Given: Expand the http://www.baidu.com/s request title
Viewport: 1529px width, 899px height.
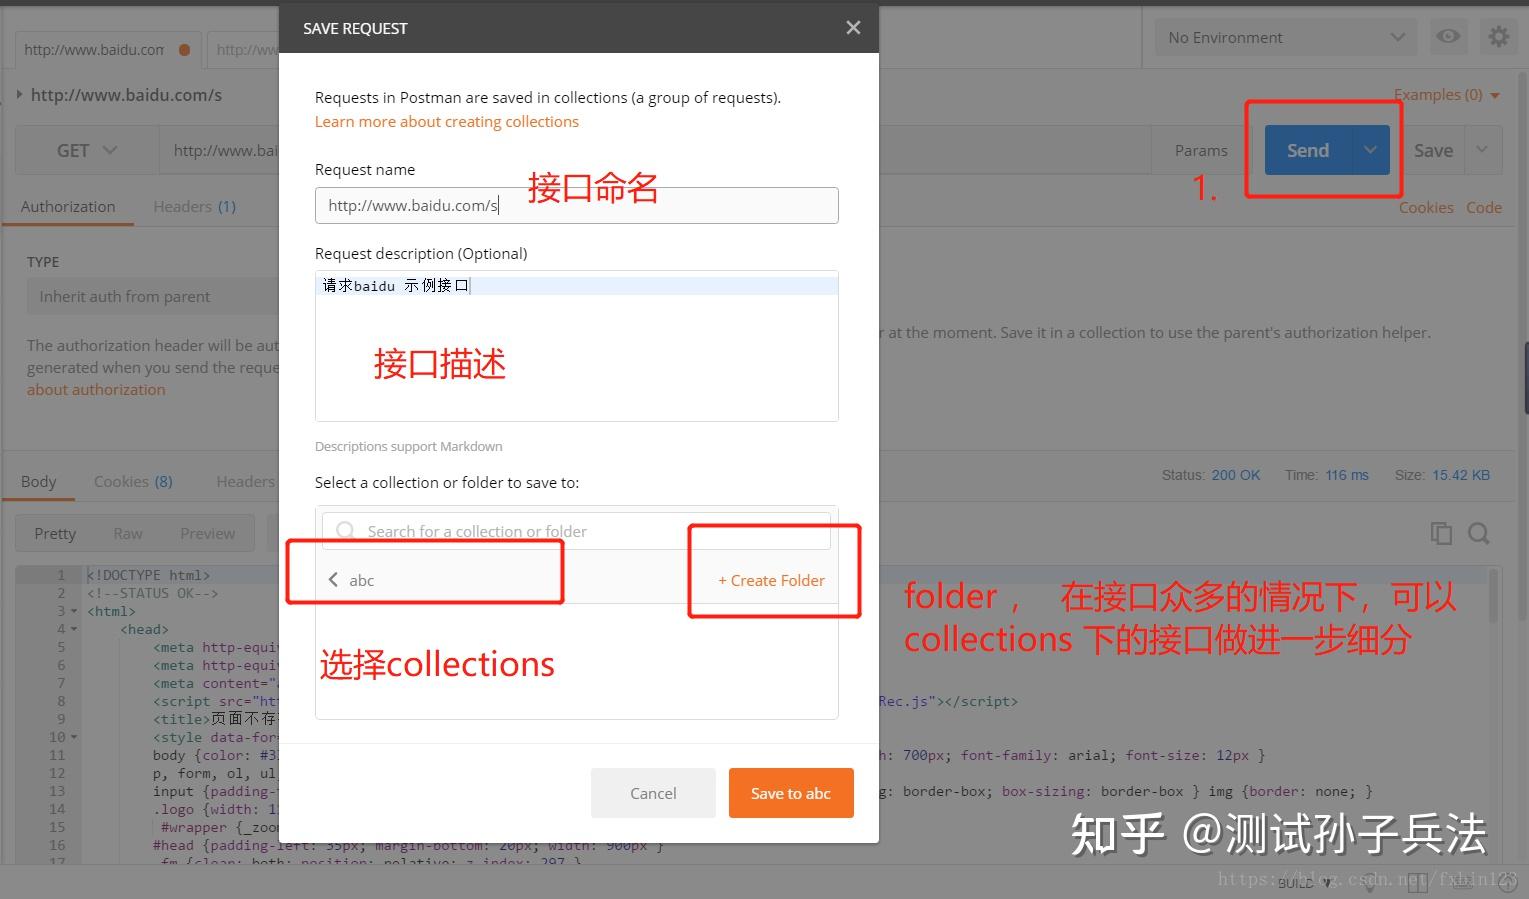Looking at the screenshot, I should pyautogui.click(x=19, y=95).
